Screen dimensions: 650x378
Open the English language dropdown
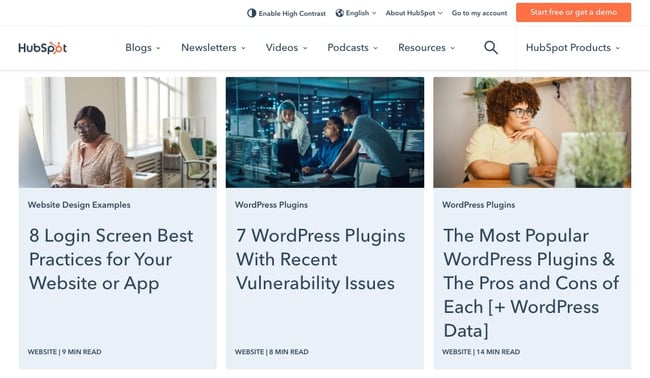356,13
